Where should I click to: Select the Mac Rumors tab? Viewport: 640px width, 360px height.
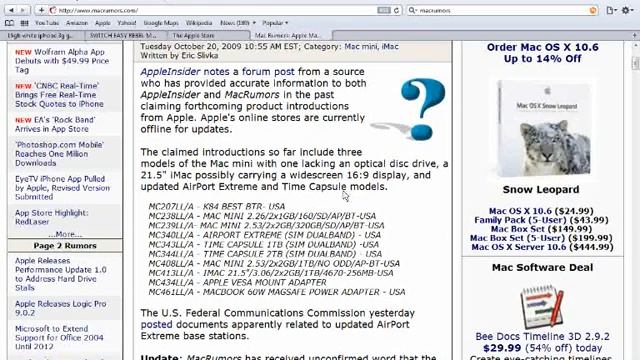pos(290,36)
